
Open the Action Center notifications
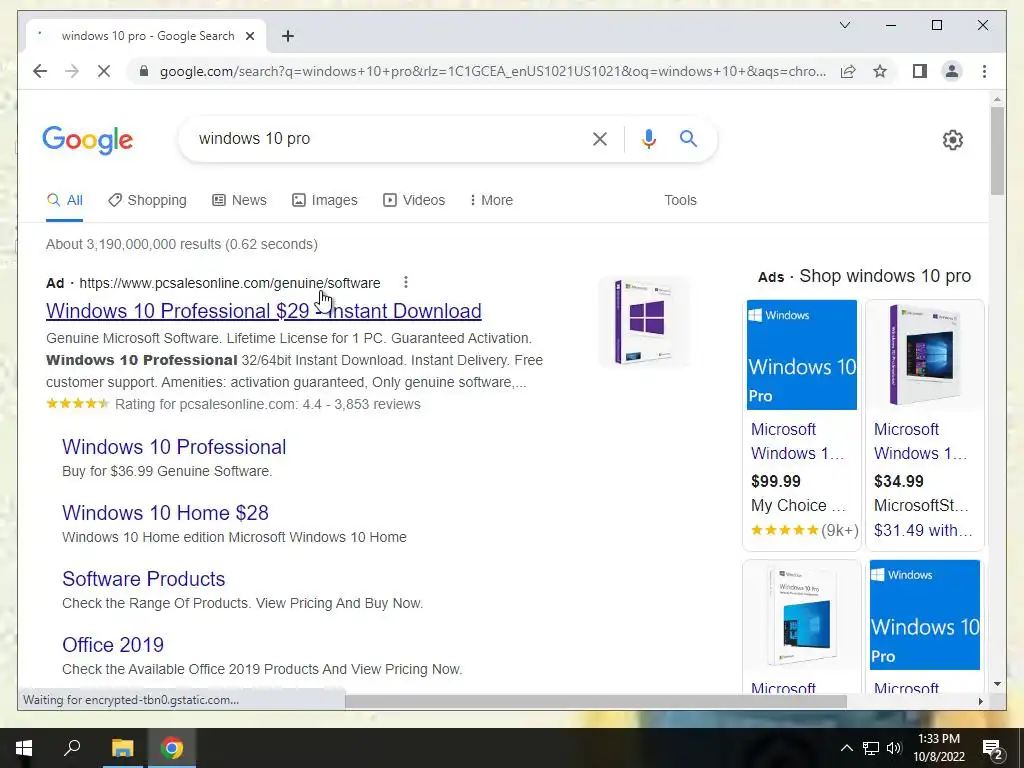[x=992, y=748]
